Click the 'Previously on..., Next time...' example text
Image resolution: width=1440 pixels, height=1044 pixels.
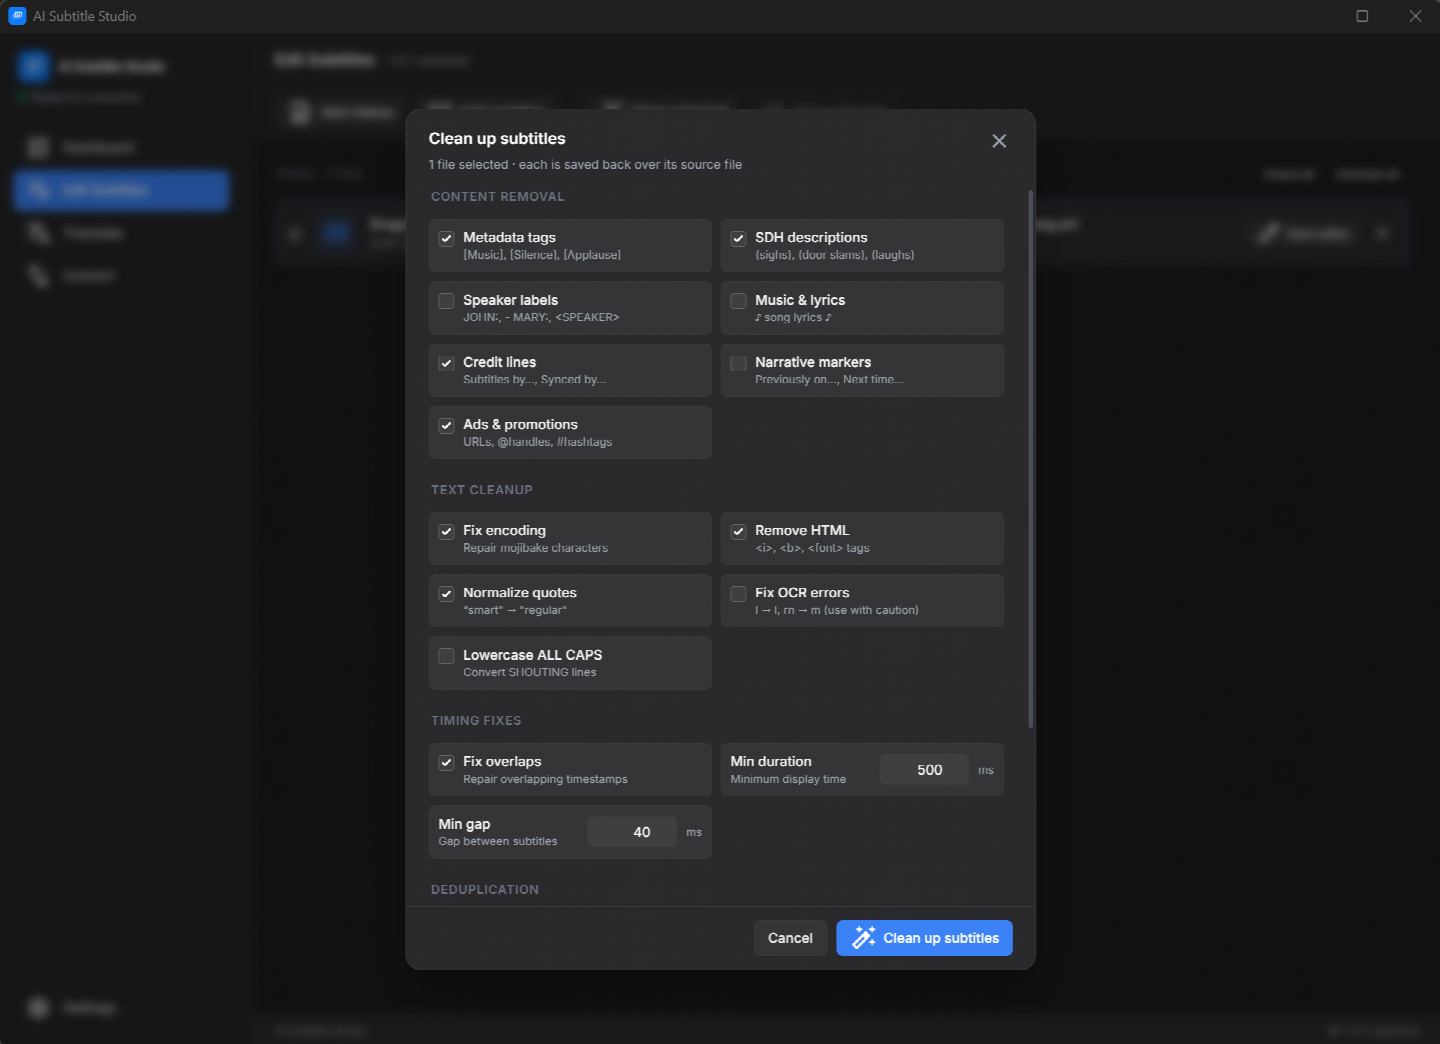(x=829, y=379)
